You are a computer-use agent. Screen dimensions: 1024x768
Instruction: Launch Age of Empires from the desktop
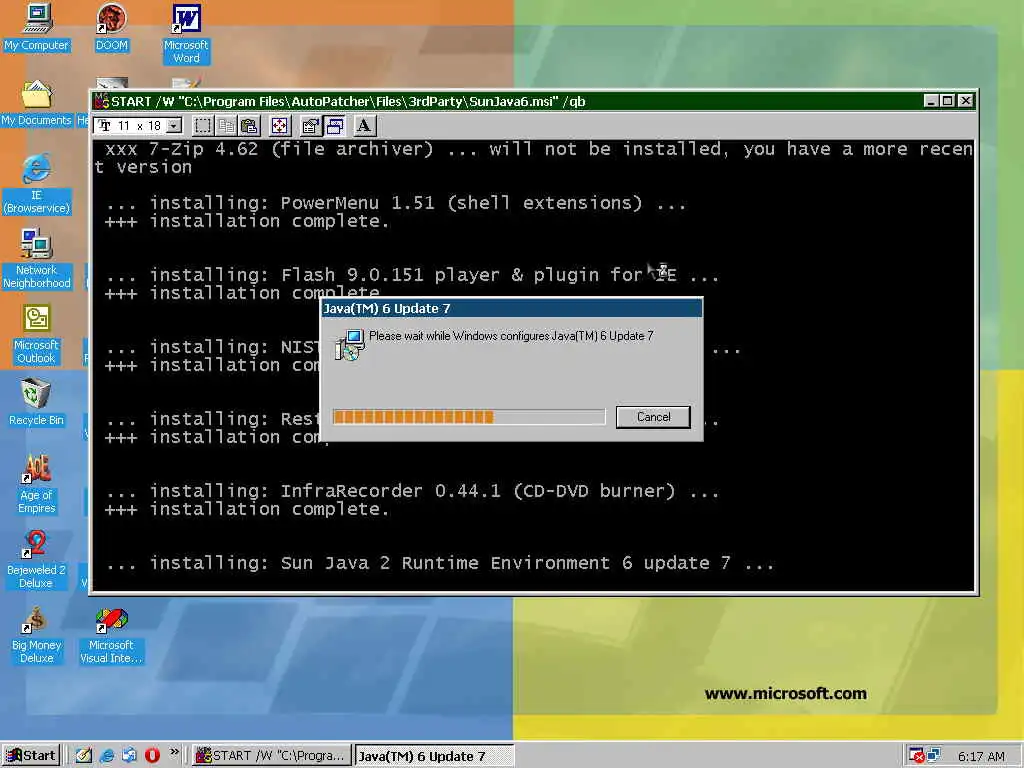tap(37, 485)
